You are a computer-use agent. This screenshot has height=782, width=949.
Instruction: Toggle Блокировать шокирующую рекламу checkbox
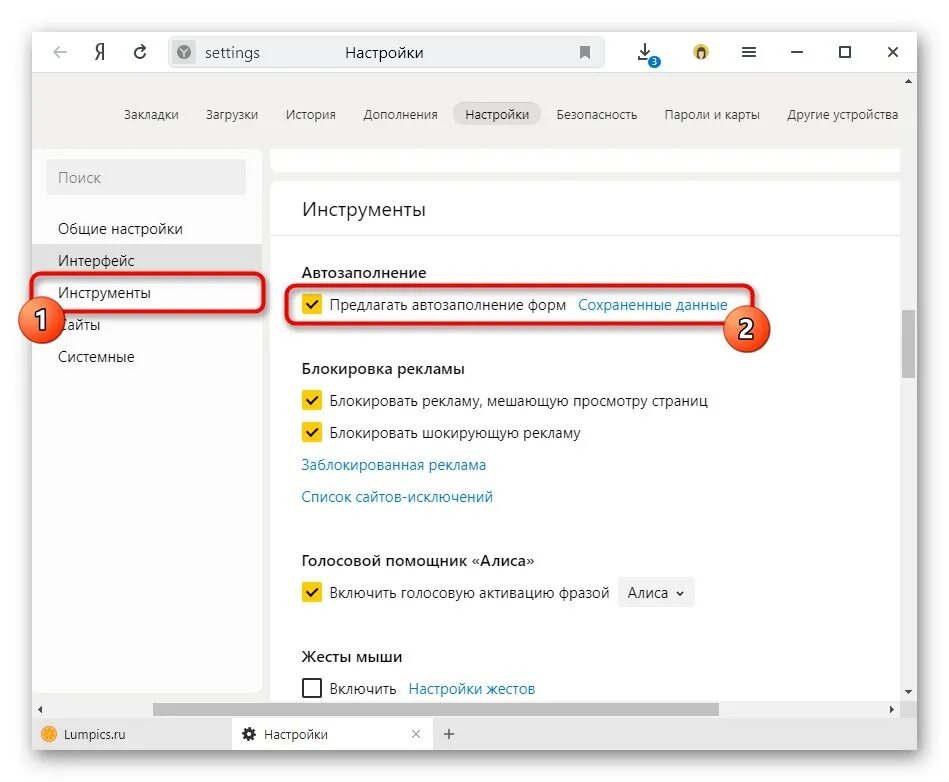coord(312,432)
